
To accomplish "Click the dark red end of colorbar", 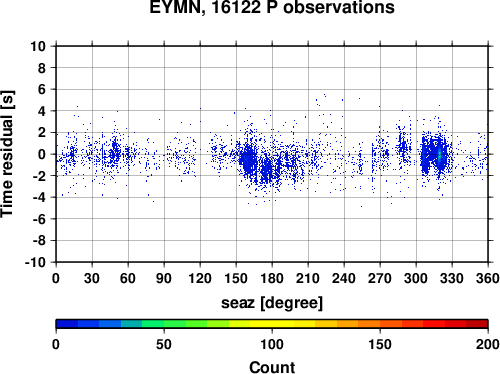I will 477,323.
